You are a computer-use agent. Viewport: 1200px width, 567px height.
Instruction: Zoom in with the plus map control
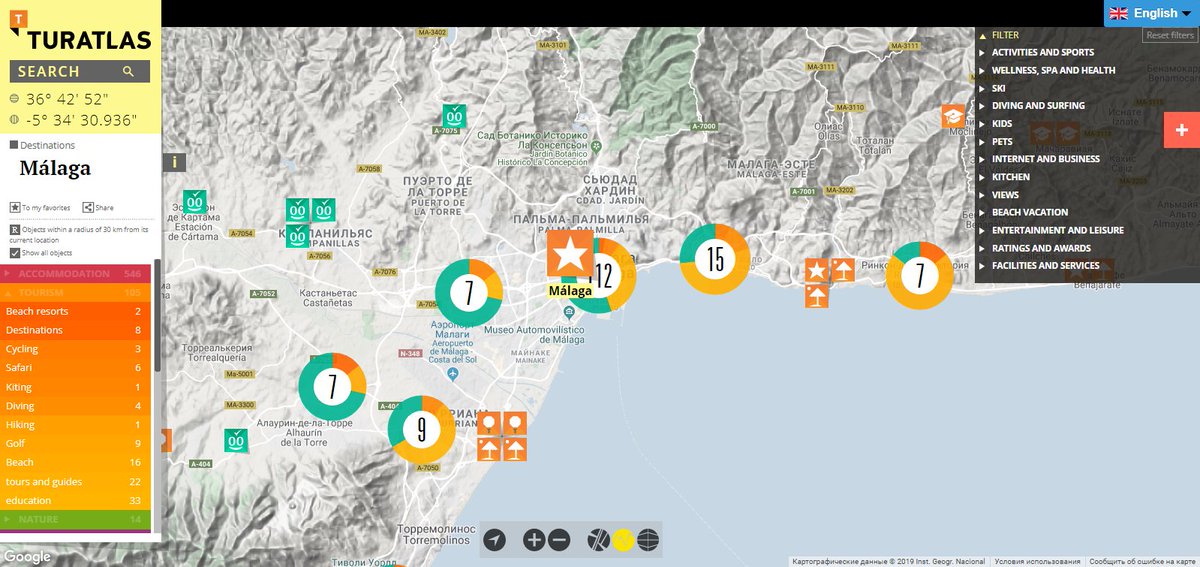[534, 540]
